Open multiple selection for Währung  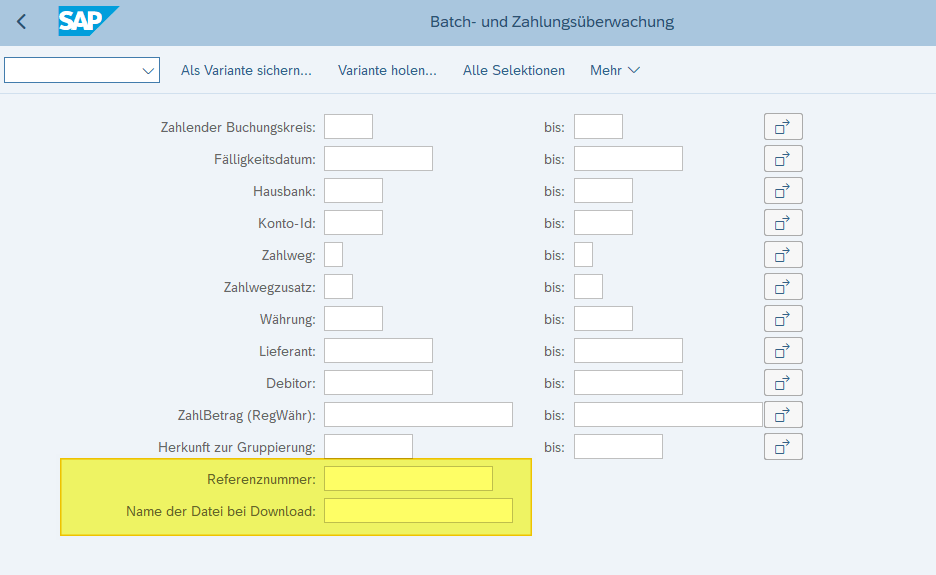pos(783,319)
